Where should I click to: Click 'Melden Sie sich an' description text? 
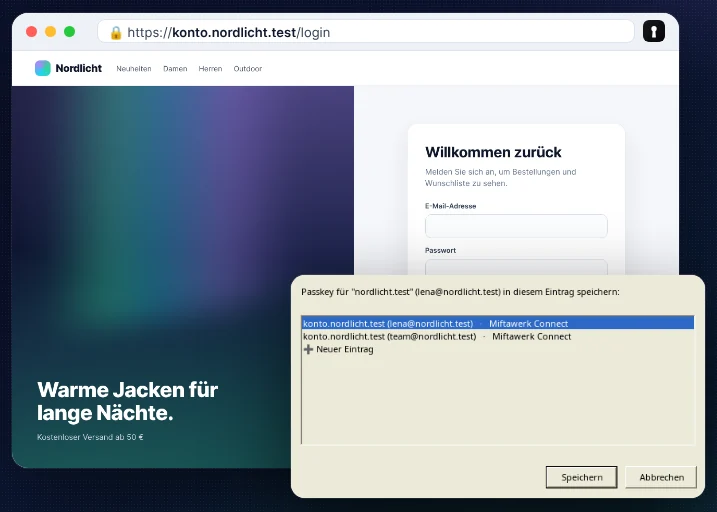point(501,177)
